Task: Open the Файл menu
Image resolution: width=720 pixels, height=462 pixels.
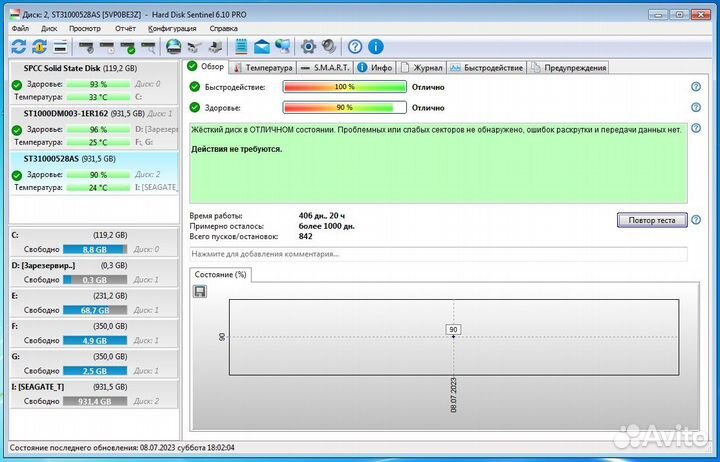Action: point(20,28)
